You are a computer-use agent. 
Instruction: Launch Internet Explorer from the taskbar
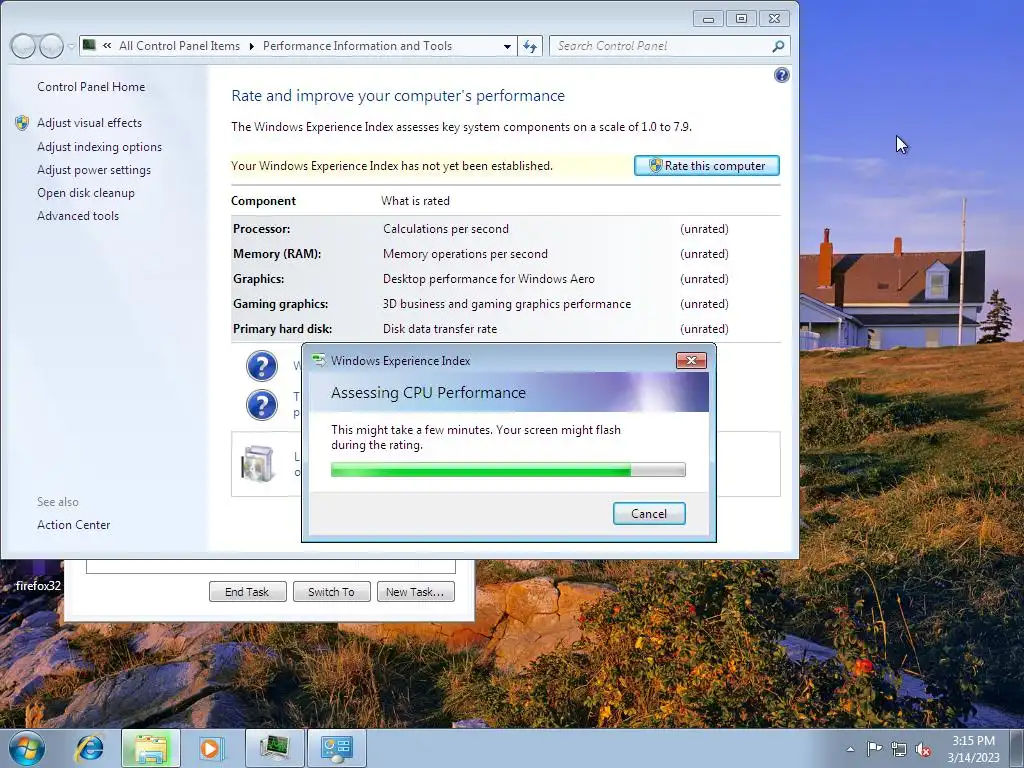tap(89, 748)
